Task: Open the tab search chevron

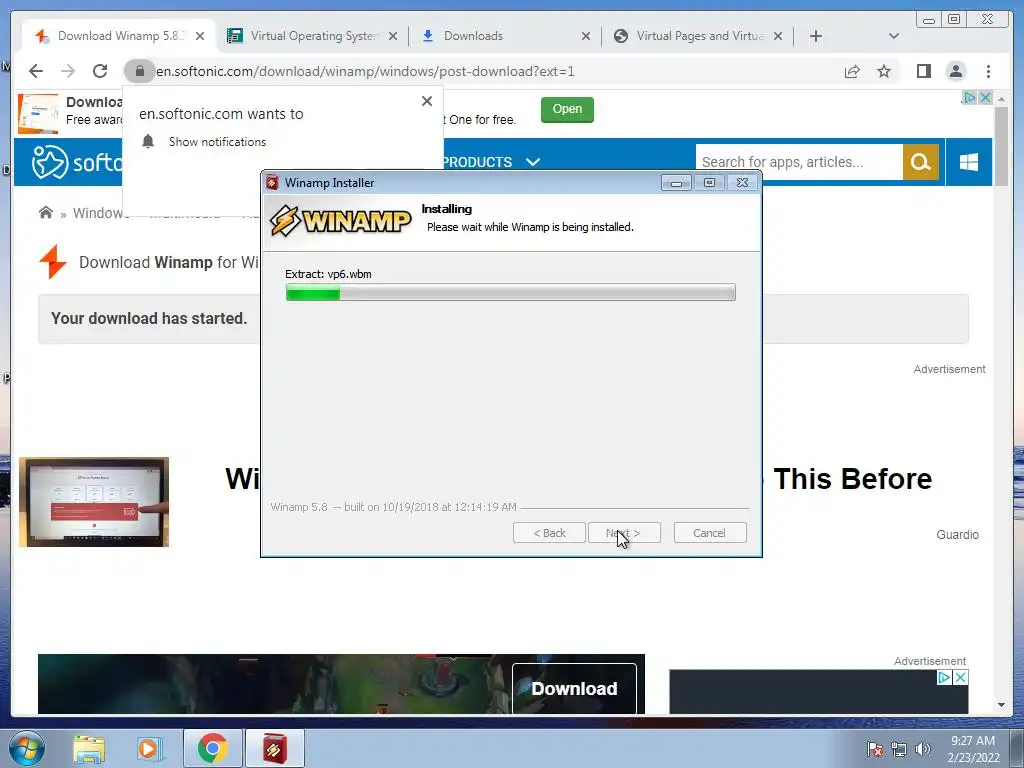Action: coord(894,36)
